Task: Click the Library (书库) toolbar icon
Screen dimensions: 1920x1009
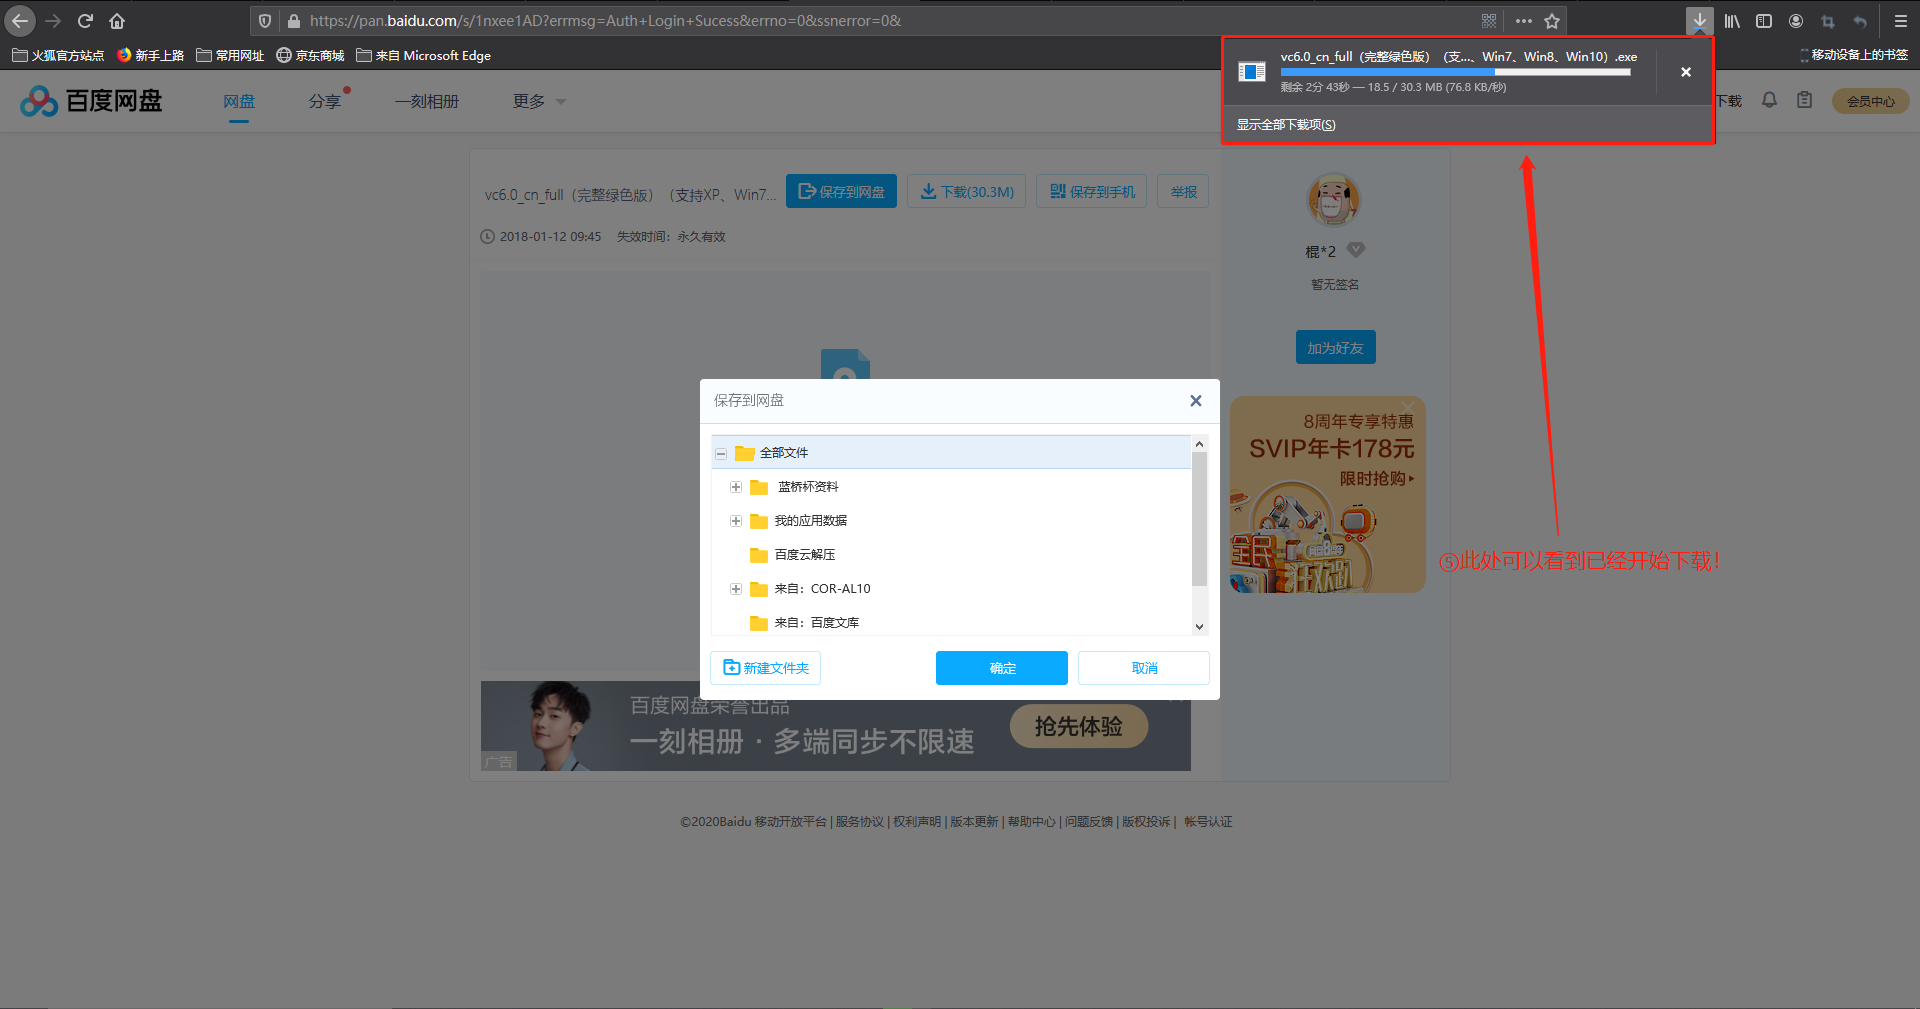Action: click(x=1731, y=20)
